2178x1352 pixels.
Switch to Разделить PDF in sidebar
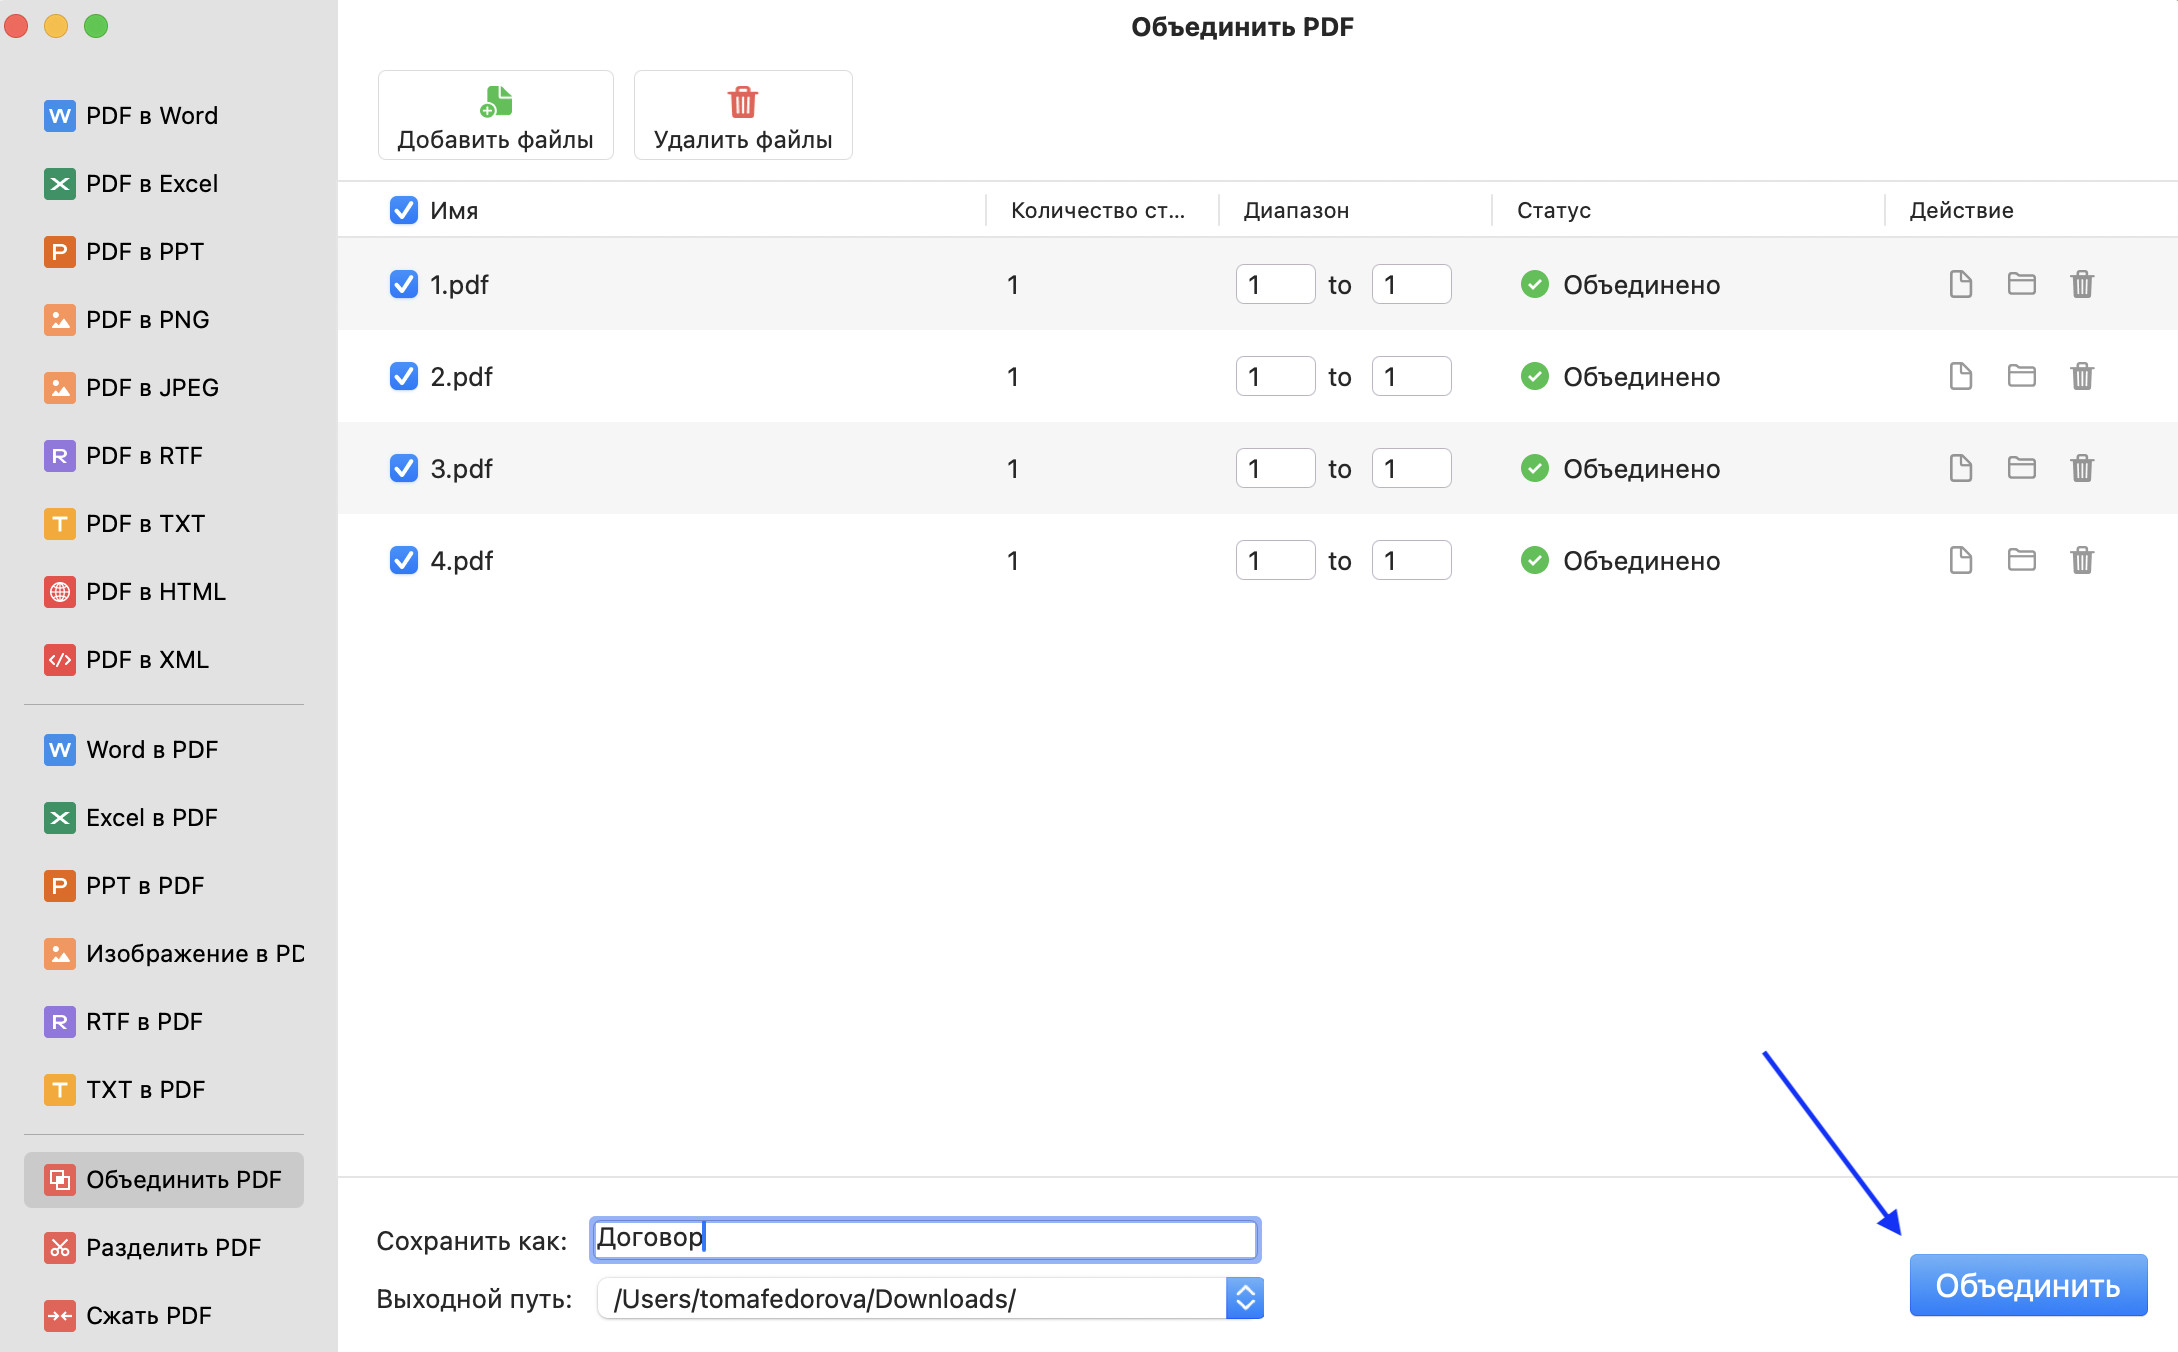(x=173, y=1248)
